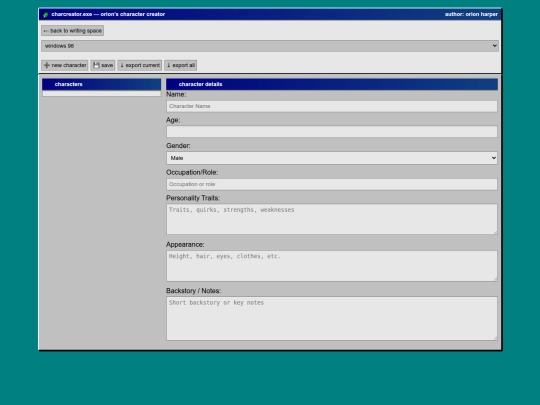Click the Gender: label
The height and width of the screenshot is (405, 540).
(x=178, y=146)
